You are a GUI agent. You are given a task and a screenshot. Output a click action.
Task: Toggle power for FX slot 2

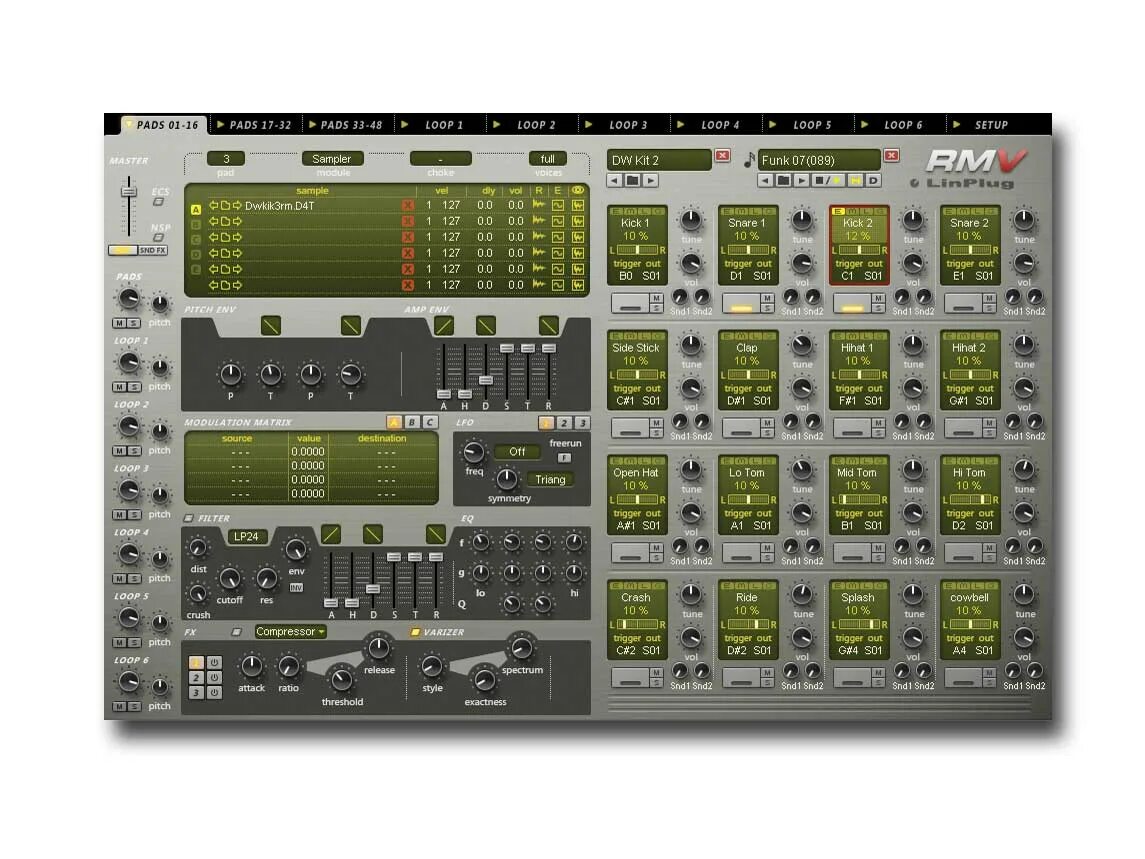[x=214, y=678]
